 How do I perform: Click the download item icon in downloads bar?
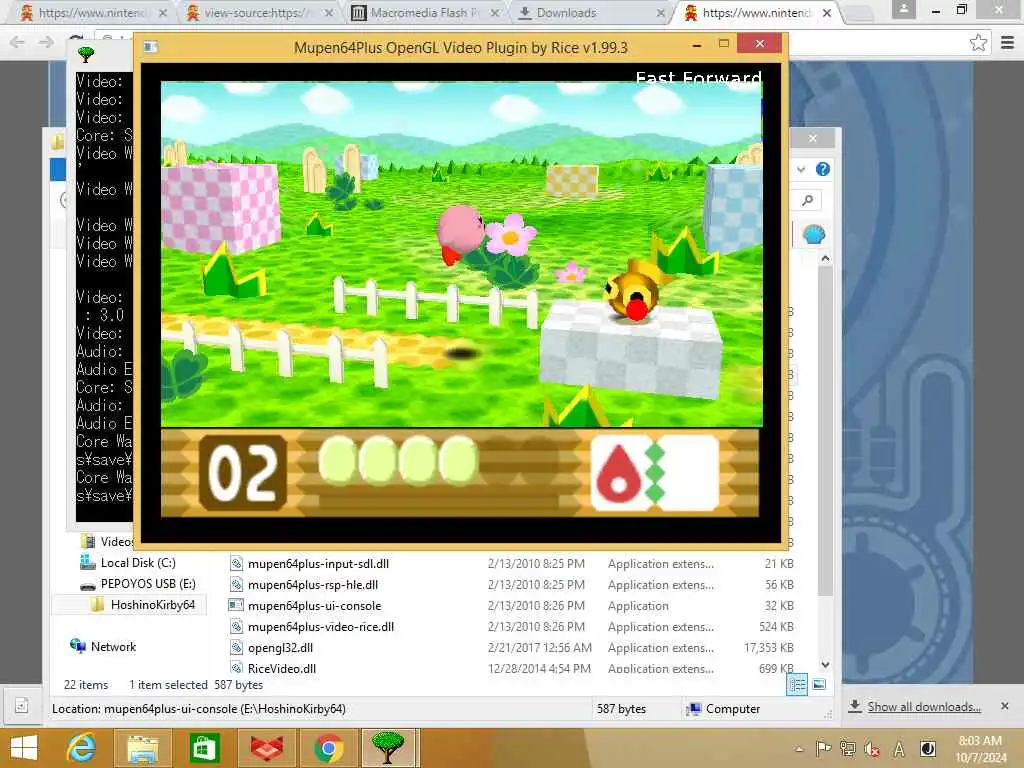pyautogui.click(x=21, y=705)
